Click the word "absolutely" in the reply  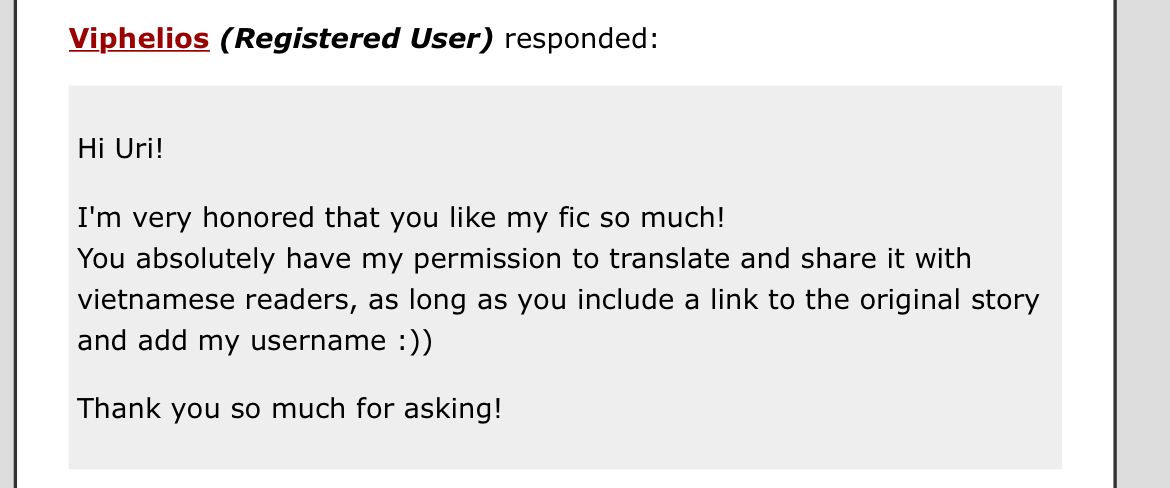tap(205, 259)
